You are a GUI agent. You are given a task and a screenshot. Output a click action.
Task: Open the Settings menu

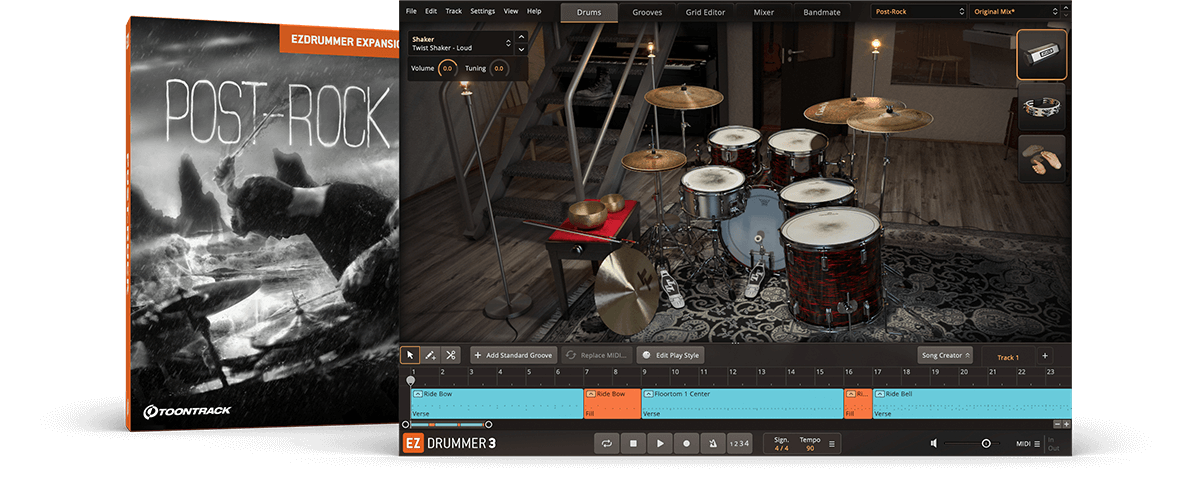482,11
